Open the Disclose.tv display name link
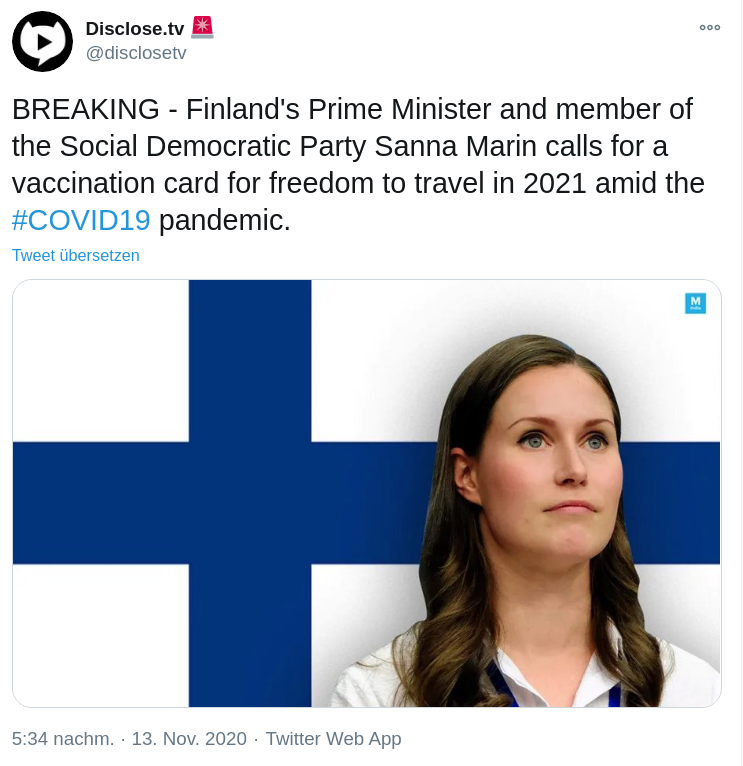This screenshot has height=766, width=743. (135, 28)
